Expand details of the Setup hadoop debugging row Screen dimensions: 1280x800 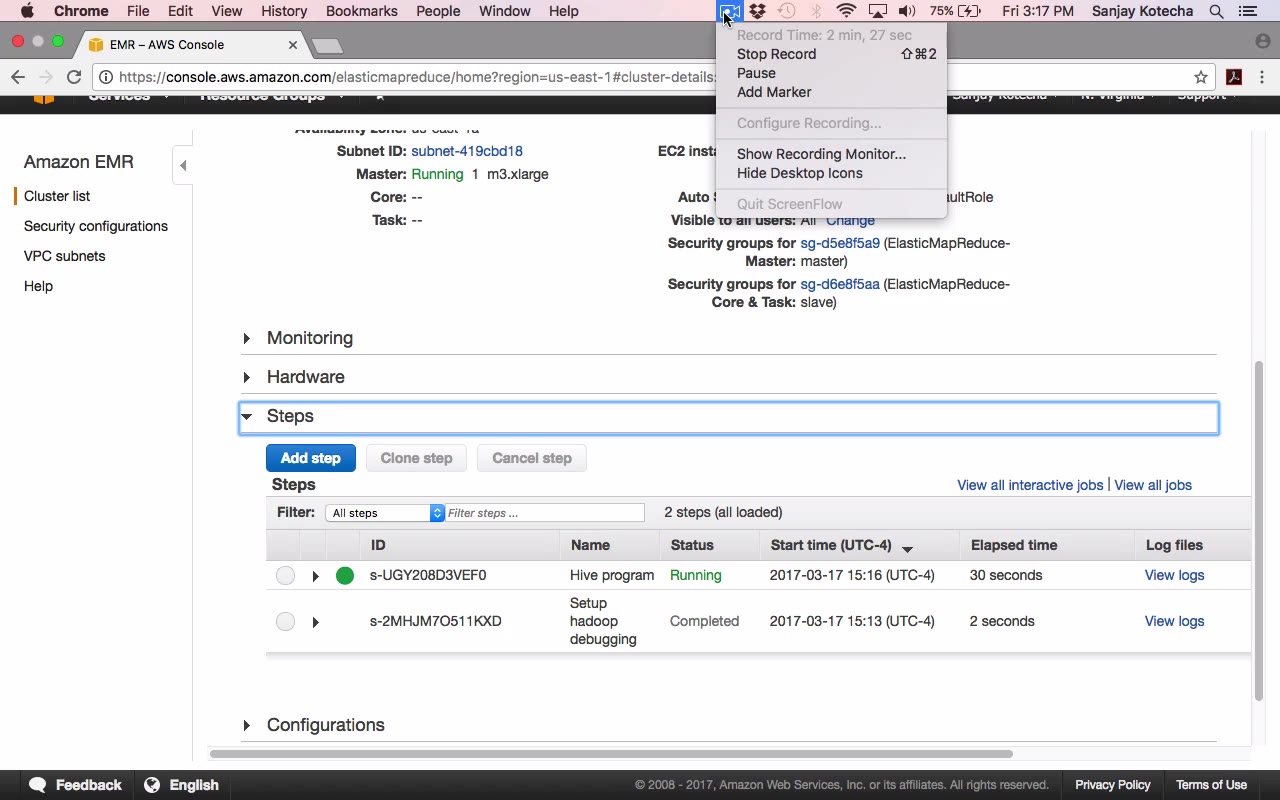click(315, 622)
